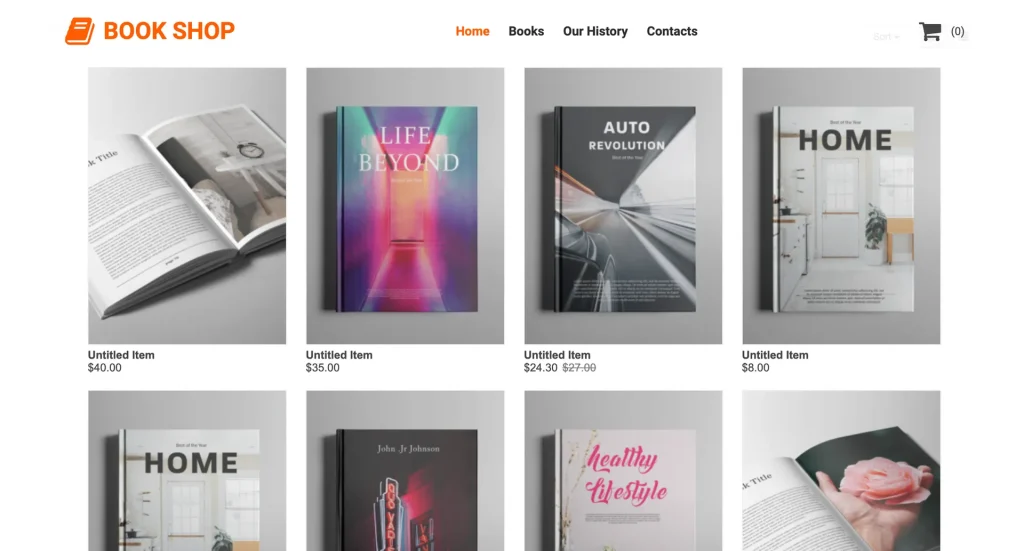This screenshot has height=551, width=1024.
Task: Navigate to Contacts in the menu
Action: tap(672, 31)
